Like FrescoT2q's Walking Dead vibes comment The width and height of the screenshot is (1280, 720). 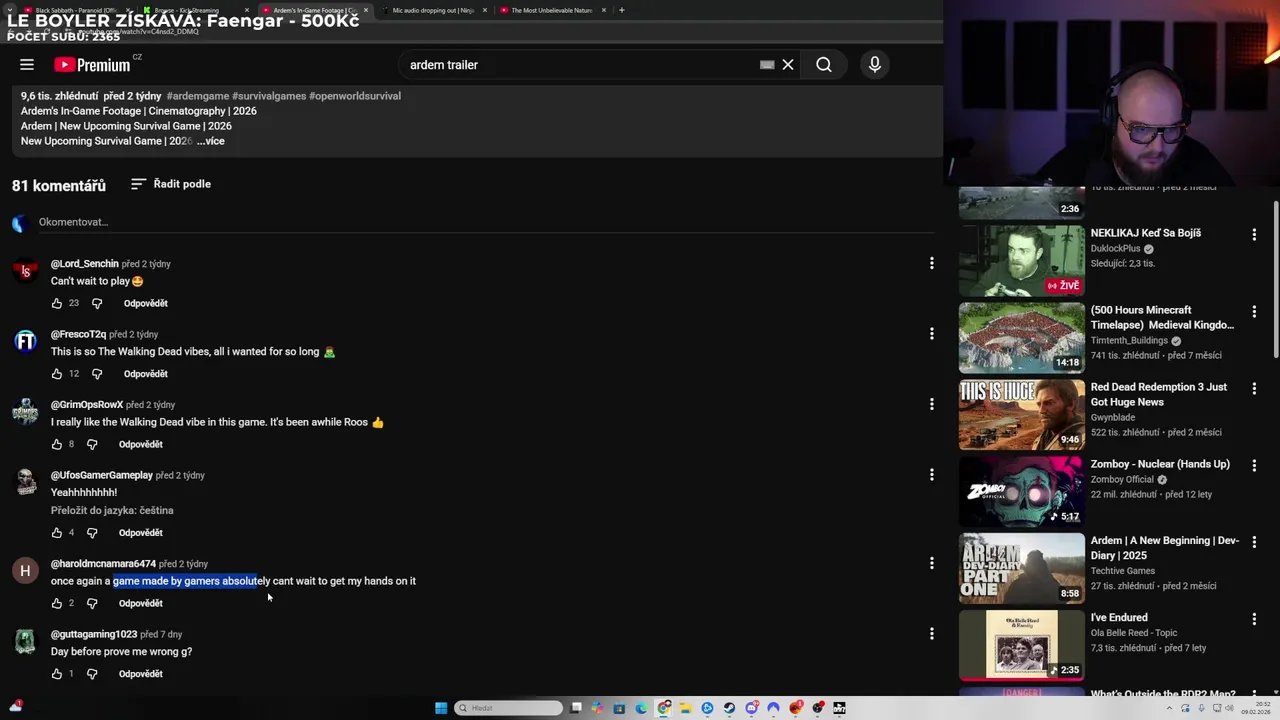click(x=57, y=374)
